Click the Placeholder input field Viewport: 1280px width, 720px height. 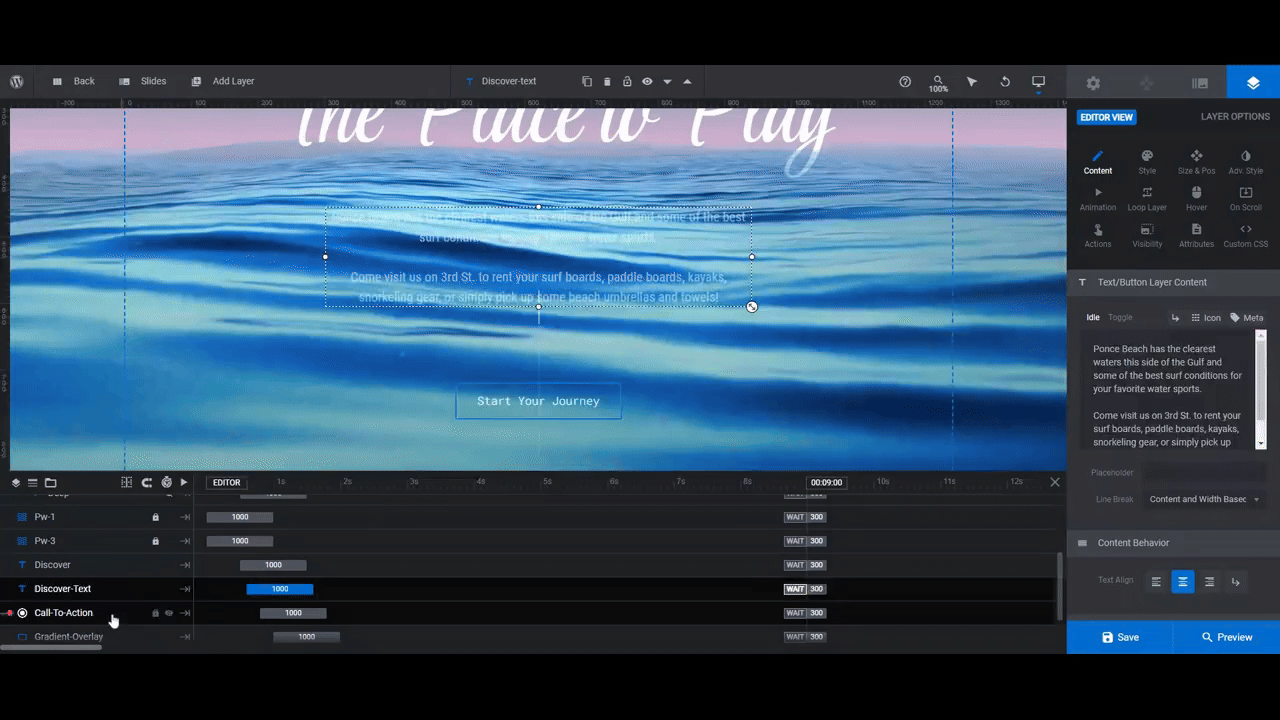point(1204,472)
